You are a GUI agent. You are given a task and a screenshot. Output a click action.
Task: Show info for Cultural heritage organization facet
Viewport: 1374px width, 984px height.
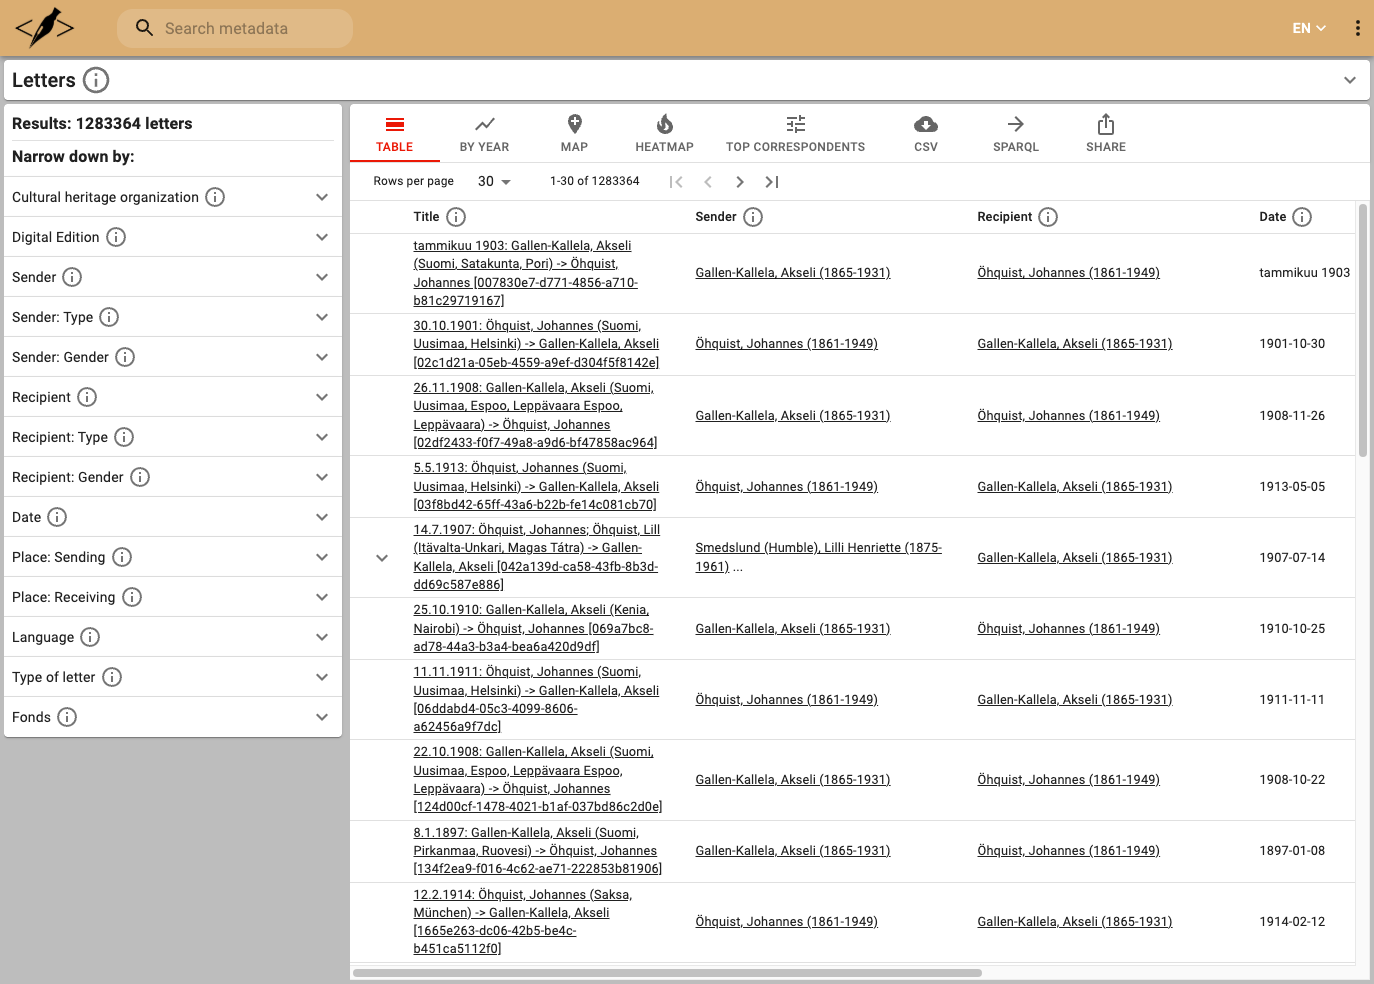[215, 197]
